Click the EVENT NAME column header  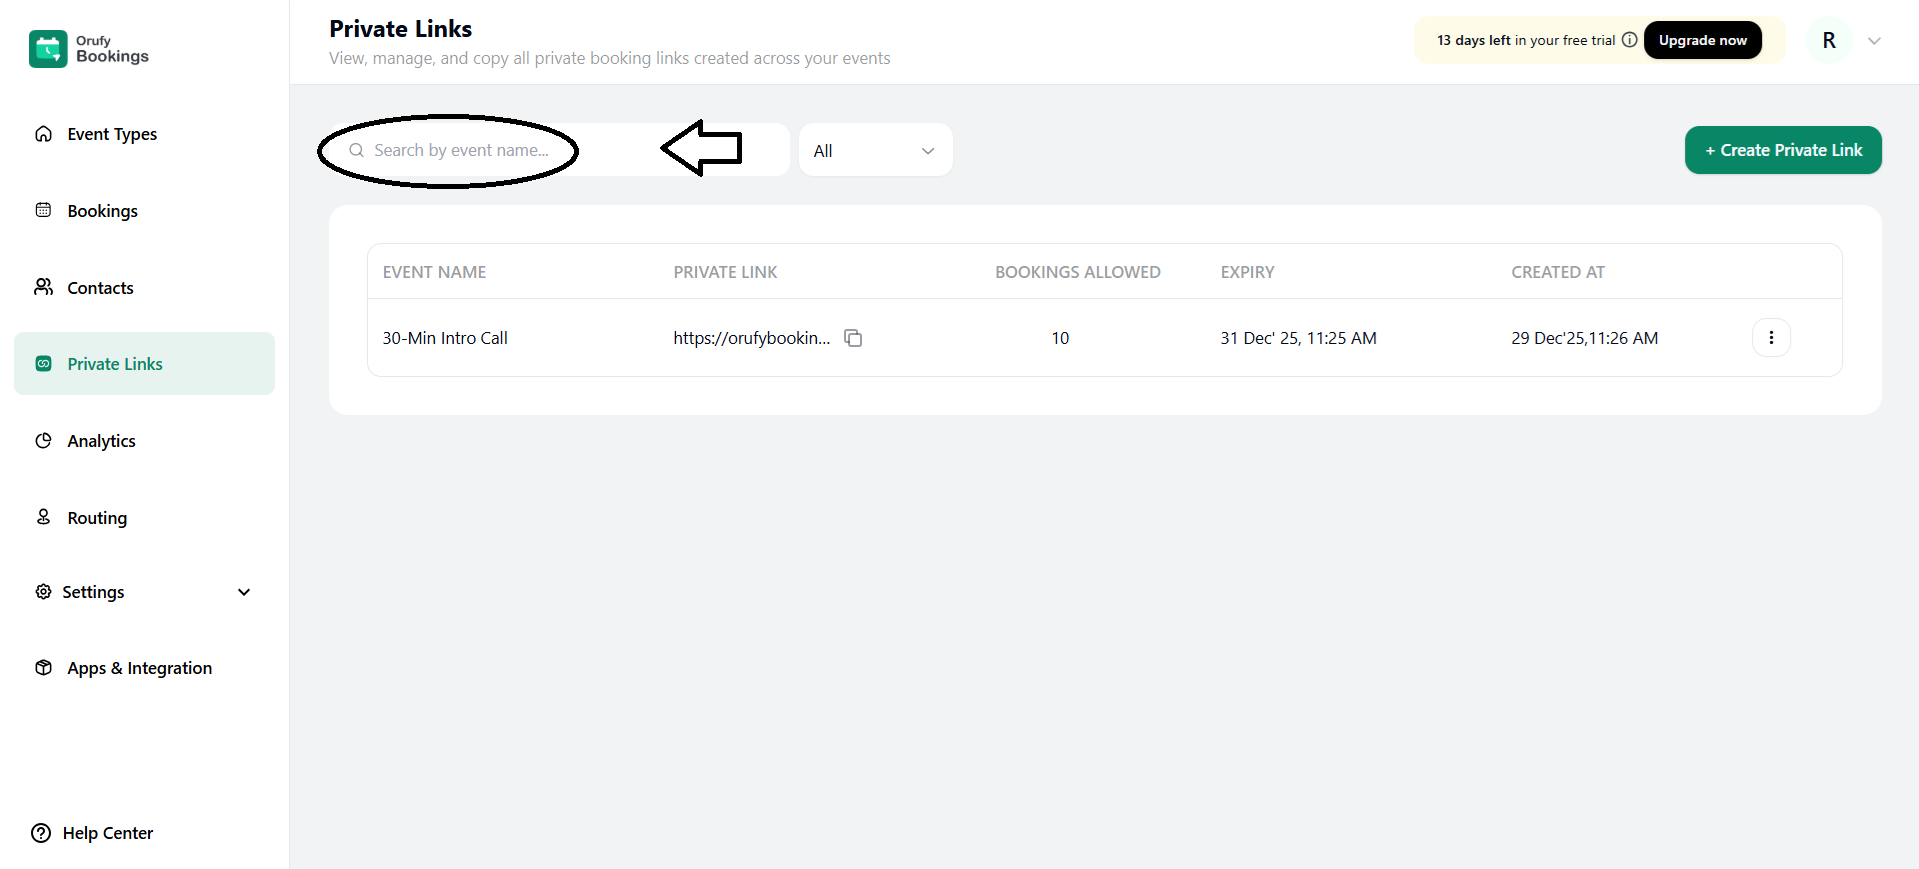coord(434,272)
